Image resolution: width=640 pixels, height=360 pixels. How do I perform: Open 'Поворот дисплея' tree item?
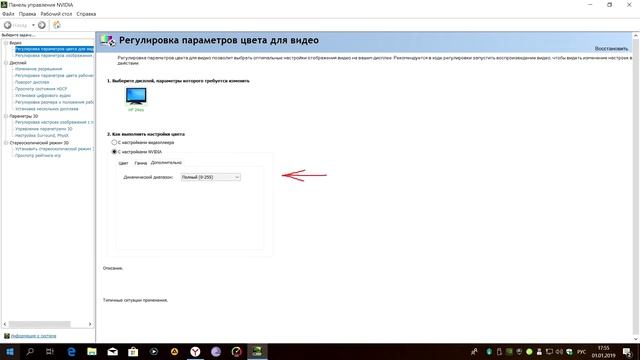point(32,82)
